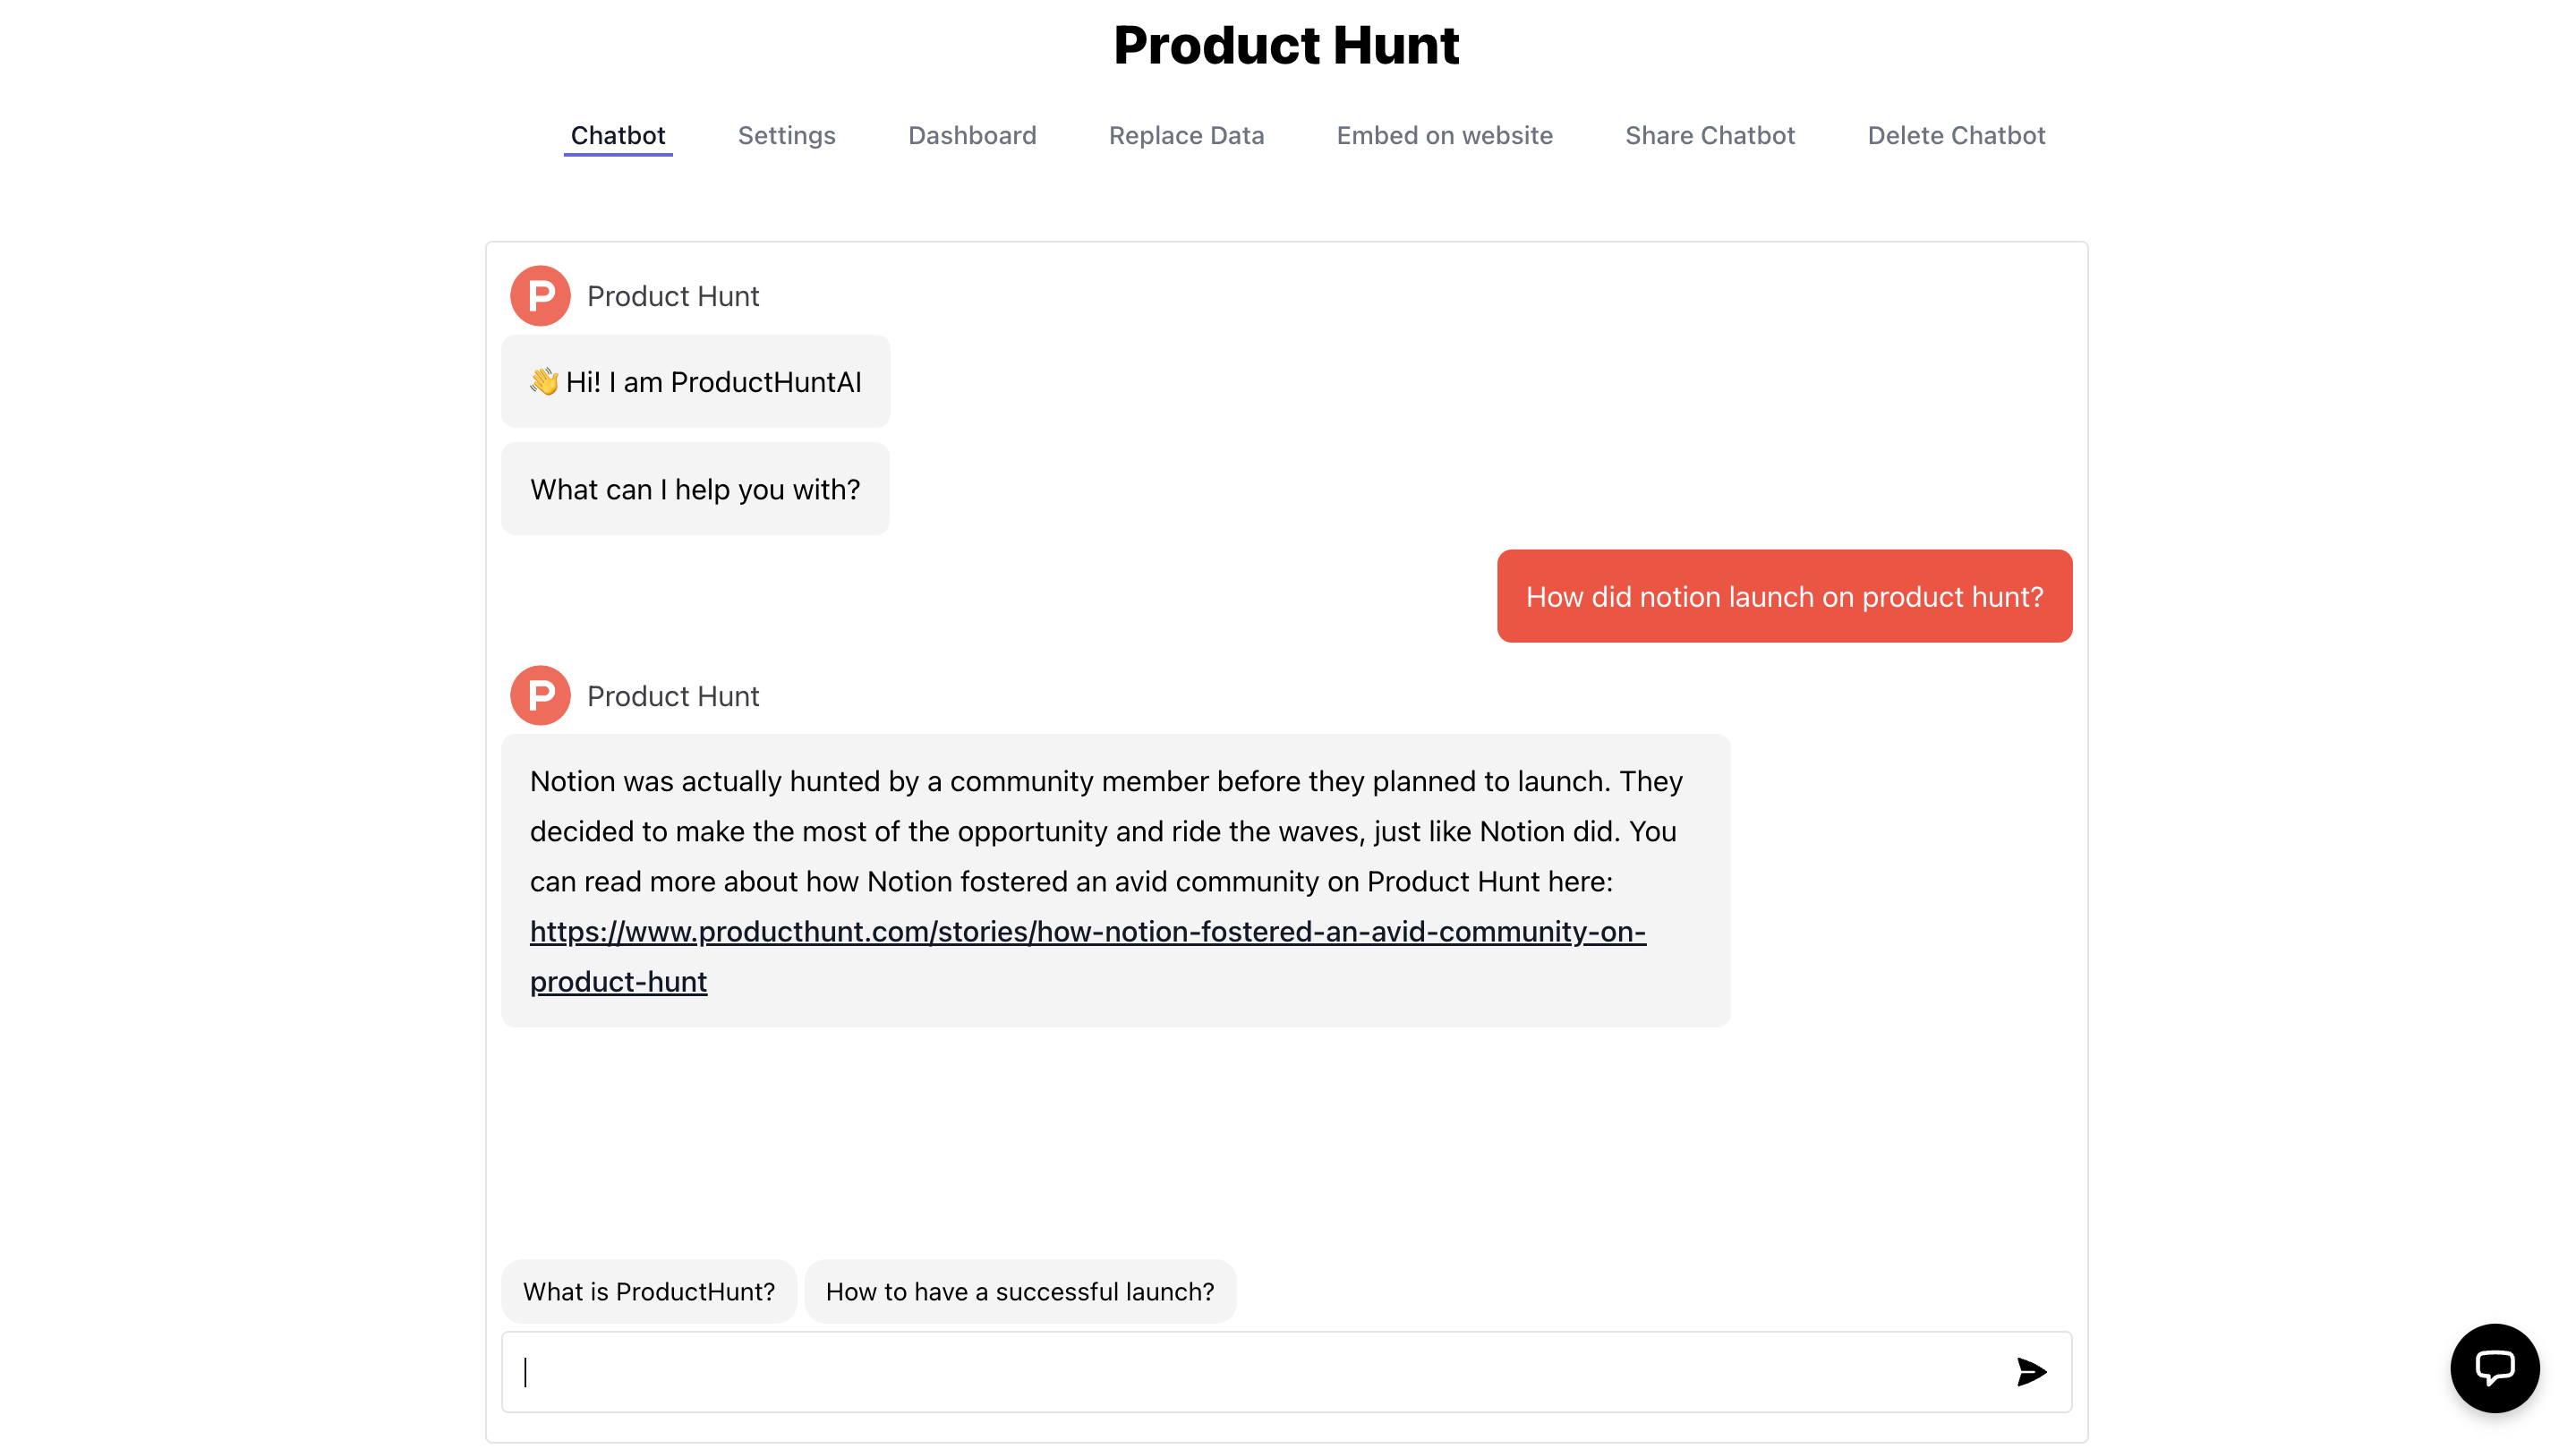Click the Product Hunt avatar above Notion answer
The image size is (2576, 1449).
coord(540,695)
